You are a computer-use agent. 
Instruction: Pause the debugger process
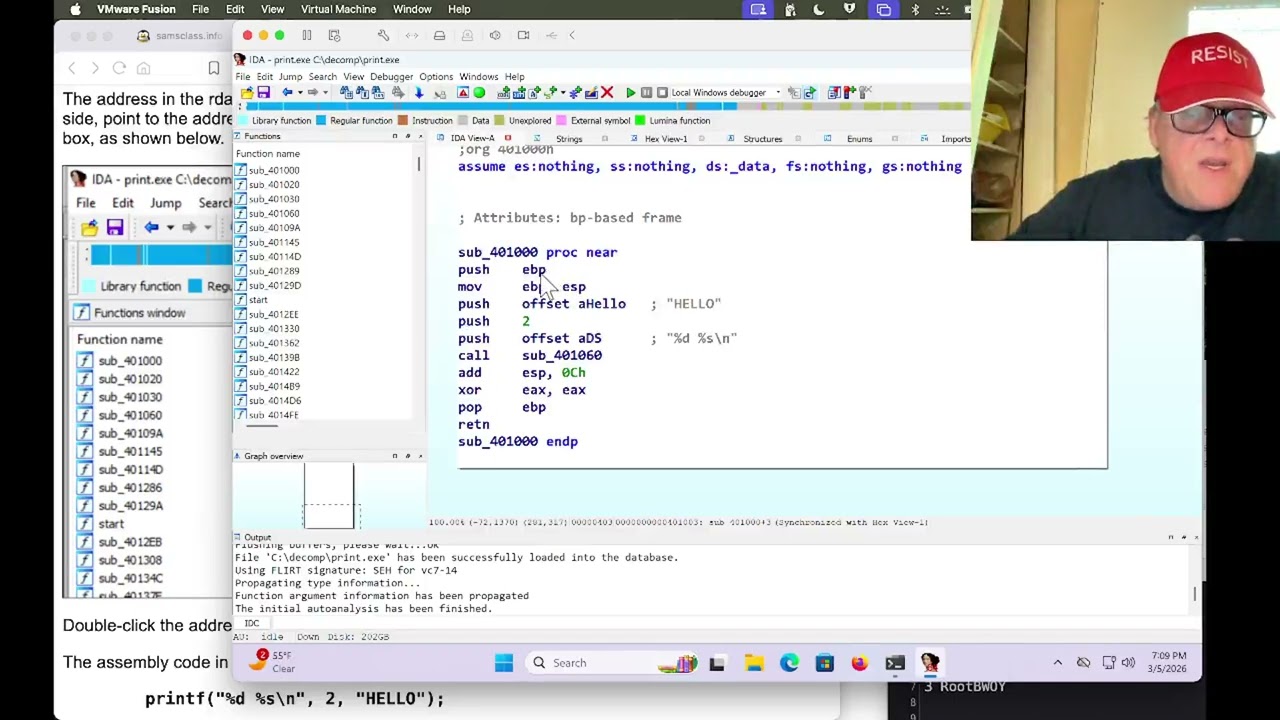(x=646, y=93)
